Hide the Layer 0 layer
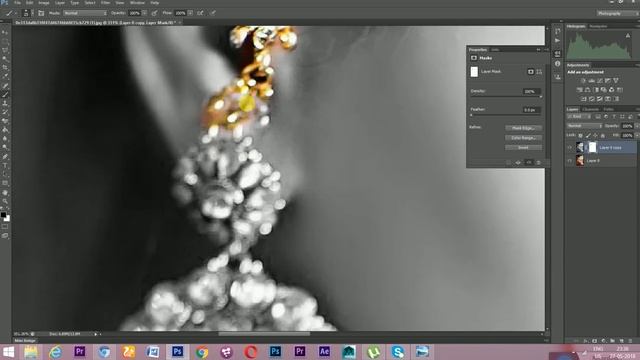Screen dimensions: 640x360 [570, 161]
